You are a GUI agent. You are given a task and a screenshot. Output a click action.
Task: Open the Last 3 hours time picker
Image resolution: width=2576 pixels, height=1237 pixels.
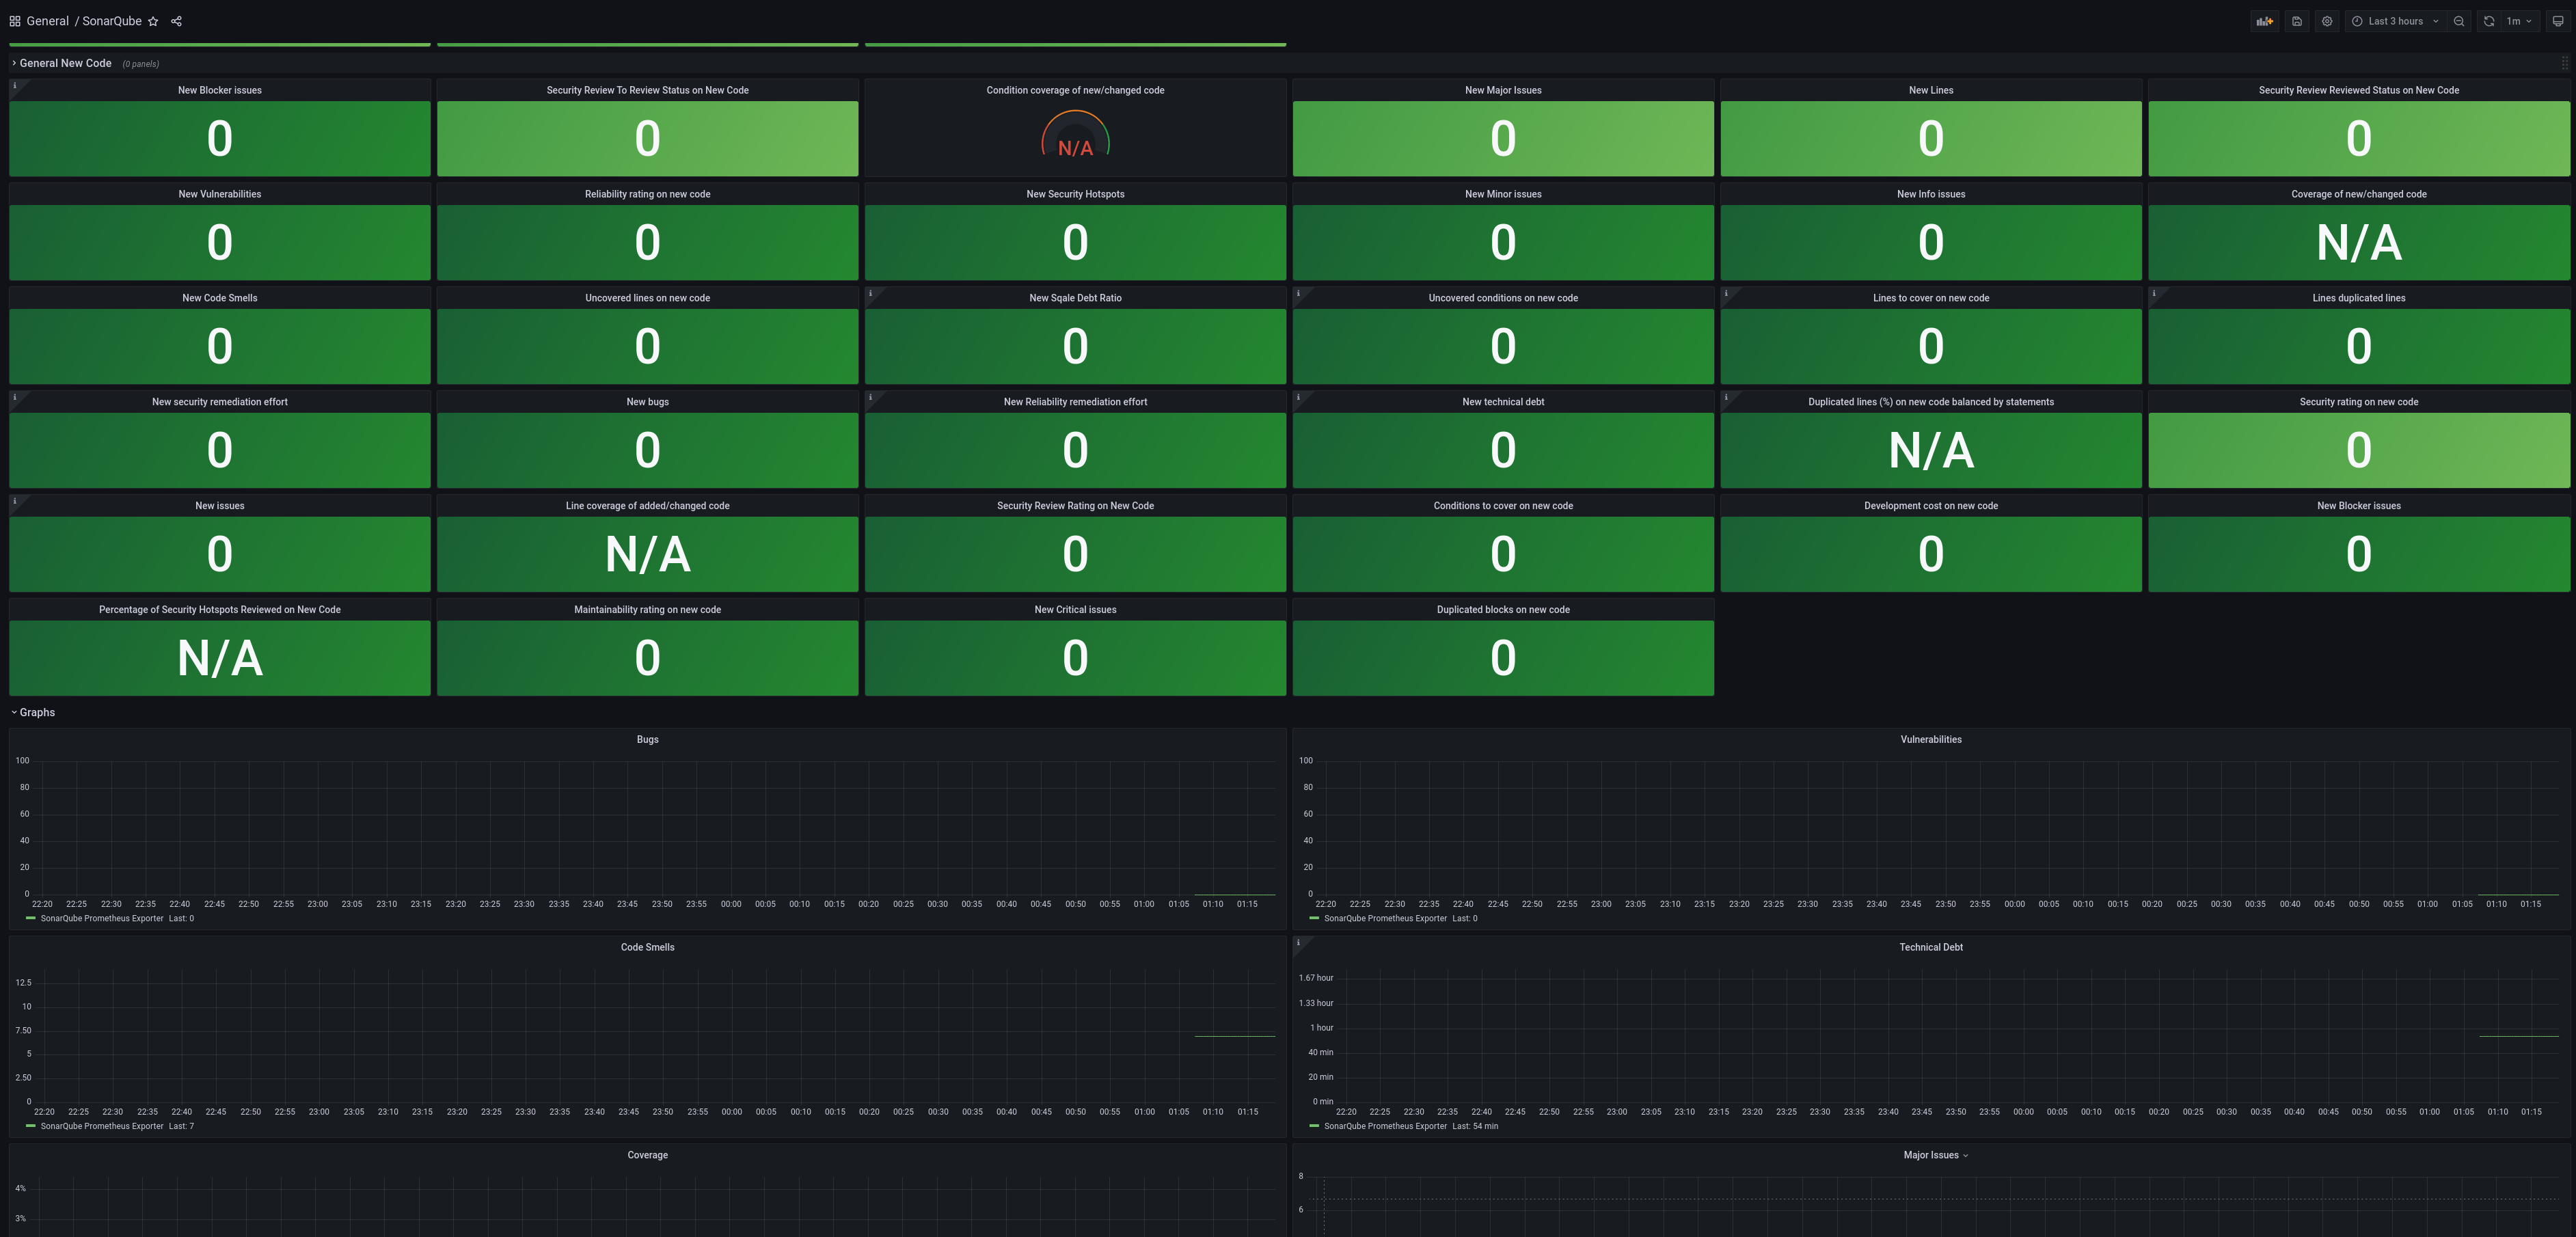2395,21
